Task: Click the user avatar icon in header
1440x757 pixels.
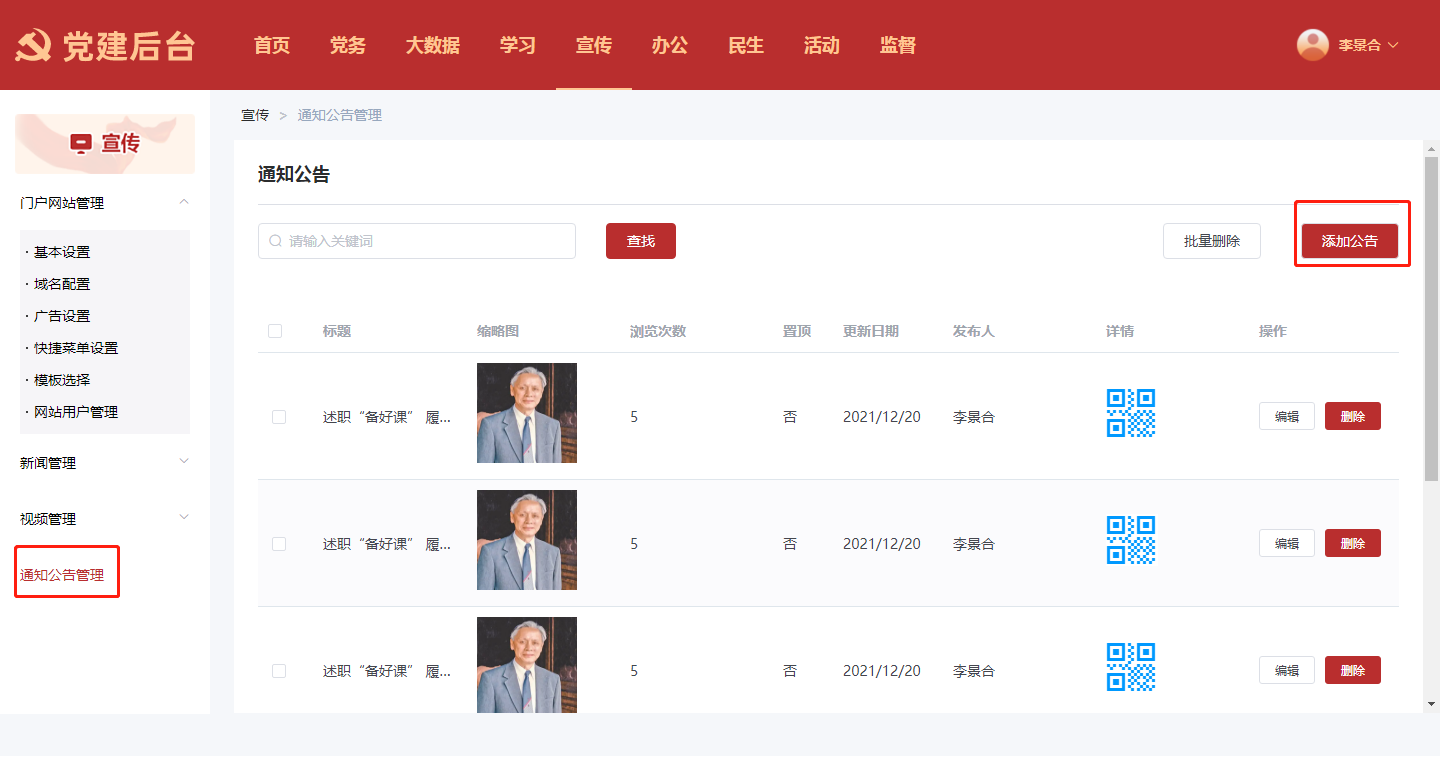Action: (x=1312, y=45)
